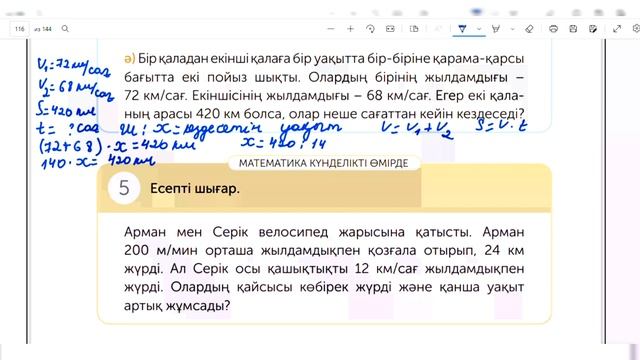Viewport: 640px width, 360px height.
Task: Click the 'МАТЕМАТИКА КҮНДЕЛІКТІ ӨМІРДЕ' label
Action: (x=324, y=163)
